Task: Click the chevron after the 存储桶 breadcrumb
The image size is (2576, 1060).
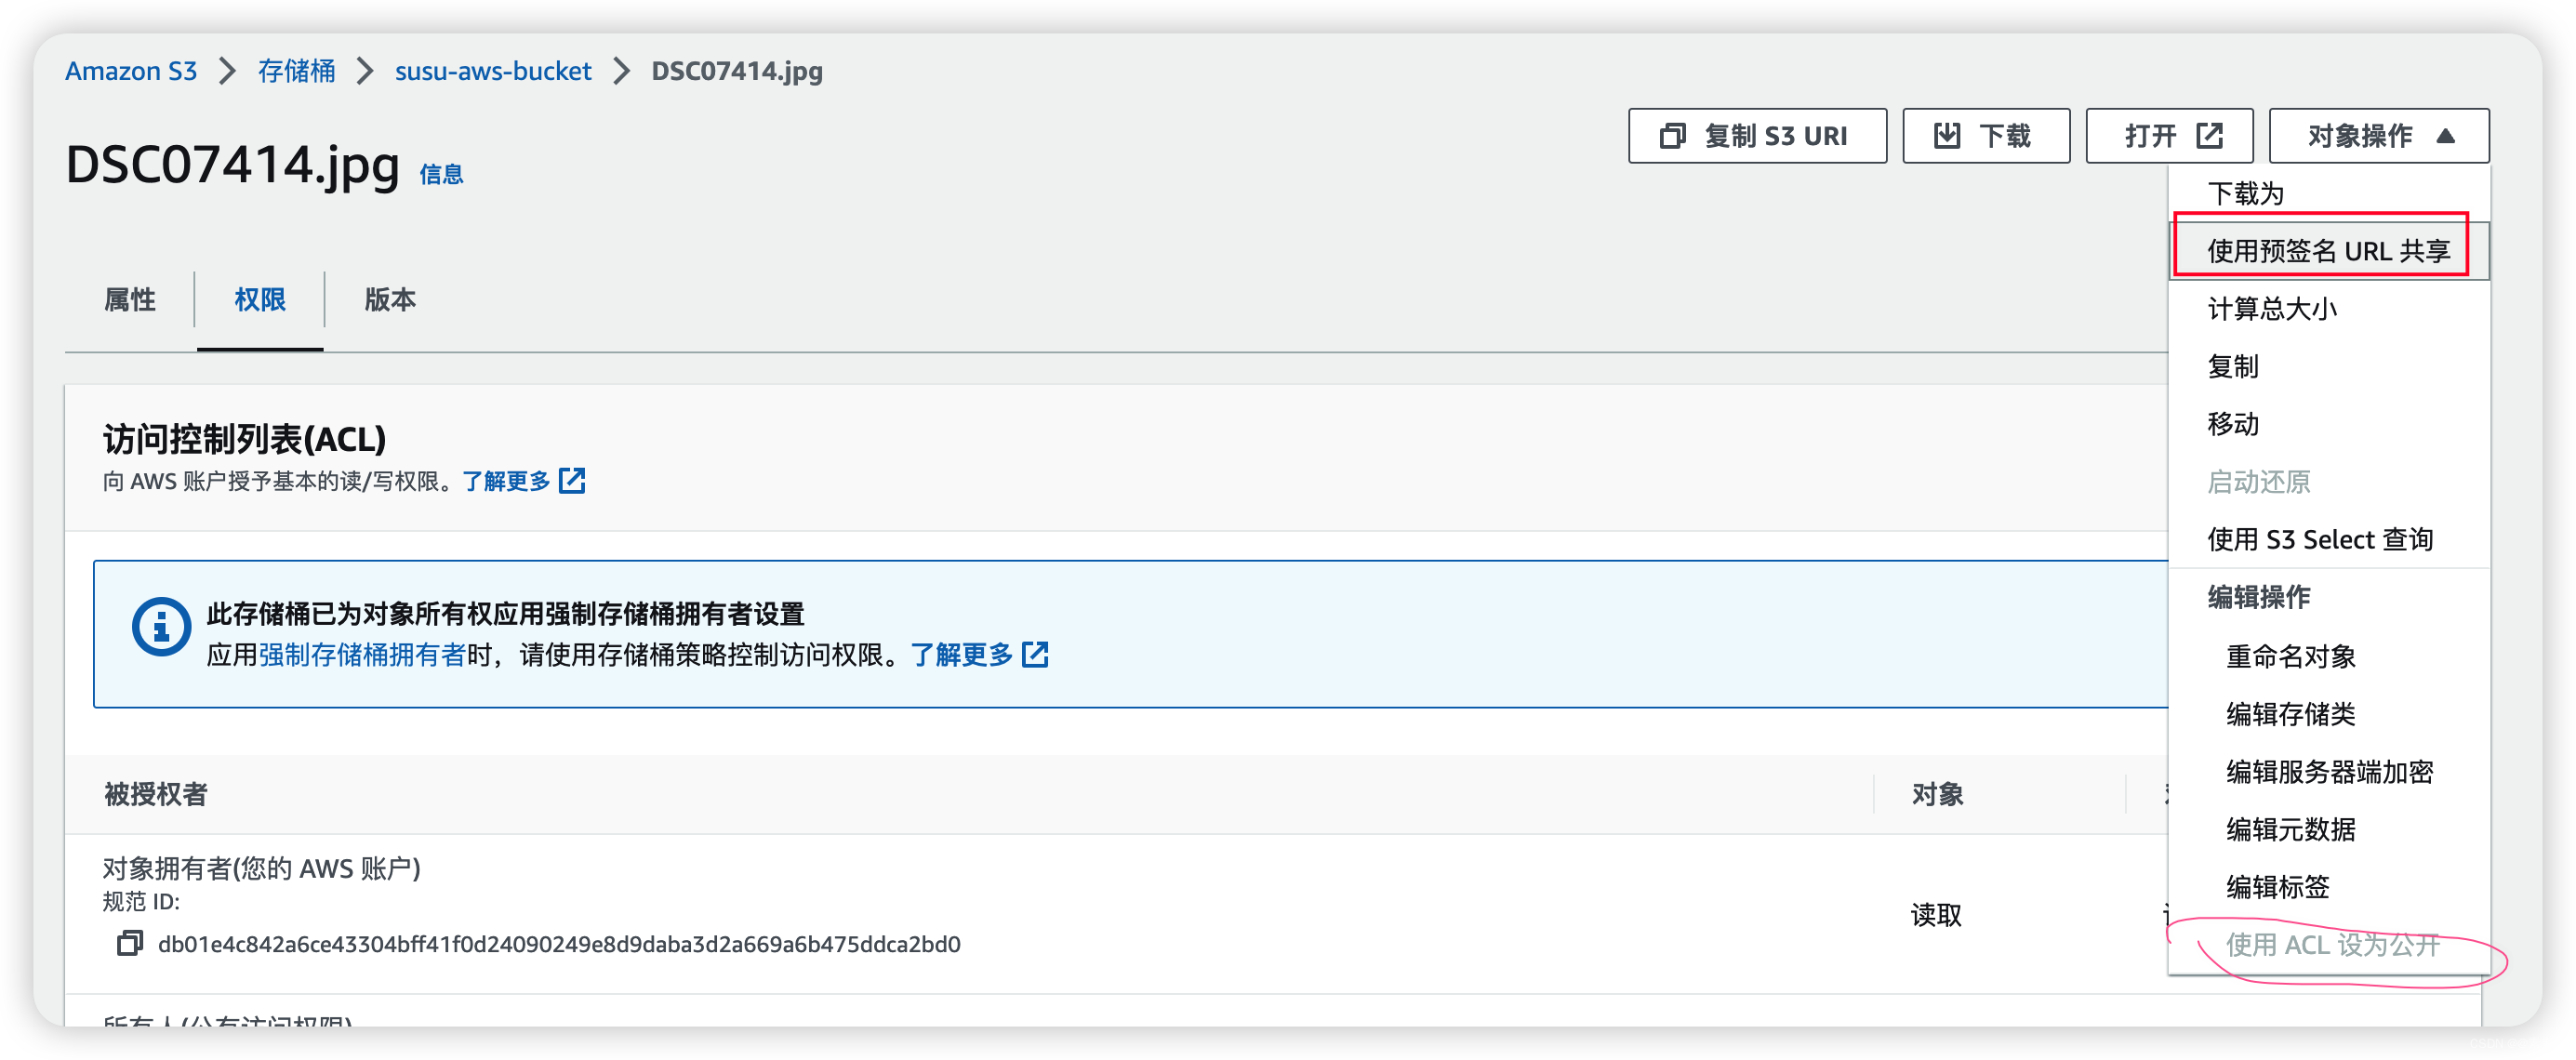Action: click(365, 71)
